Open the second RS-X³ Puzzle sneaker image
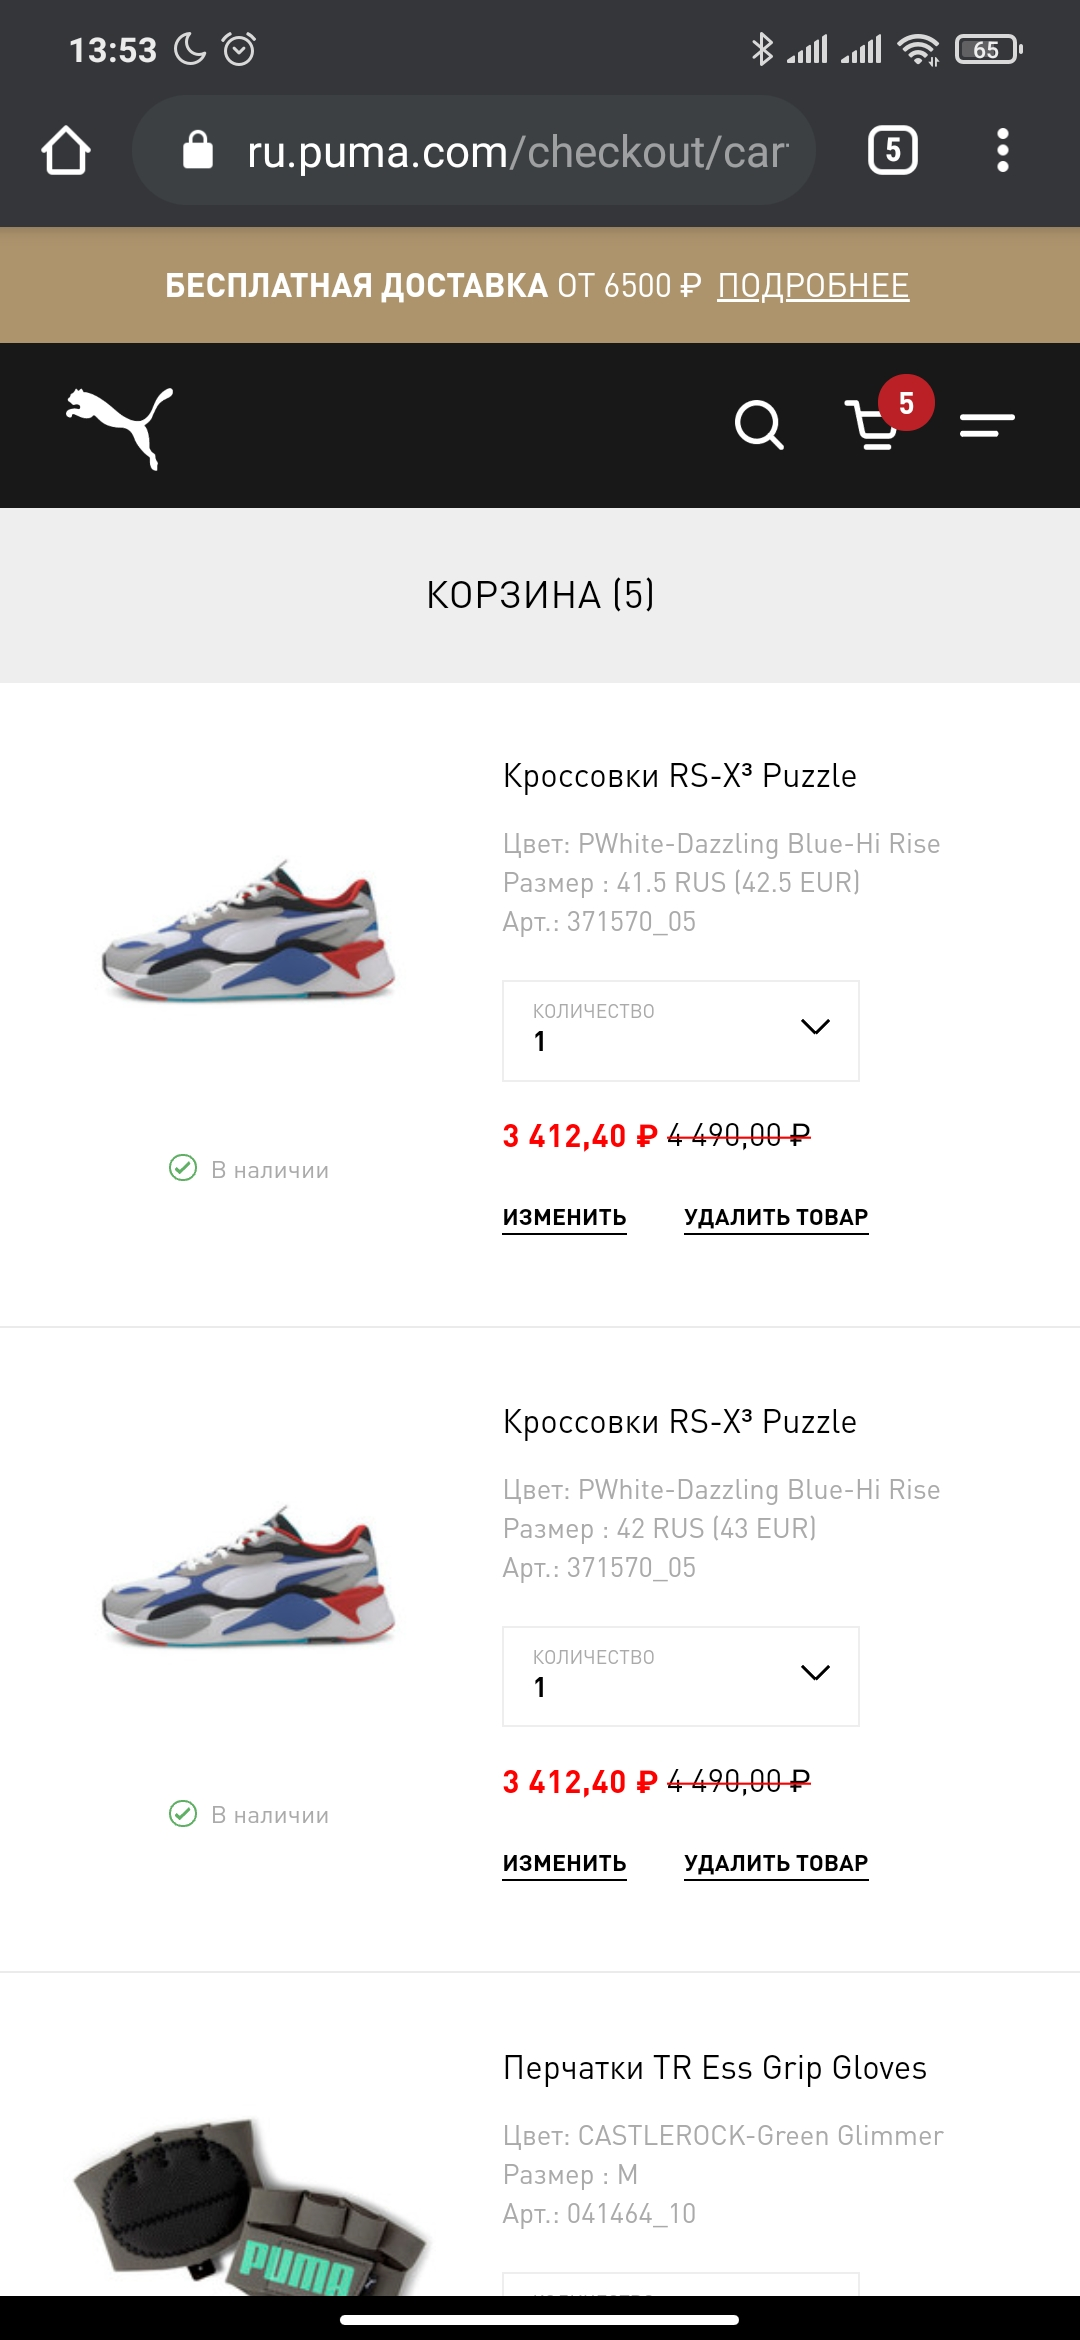The width and height of the screenshot is (1080, 2340). (249, 1577)
